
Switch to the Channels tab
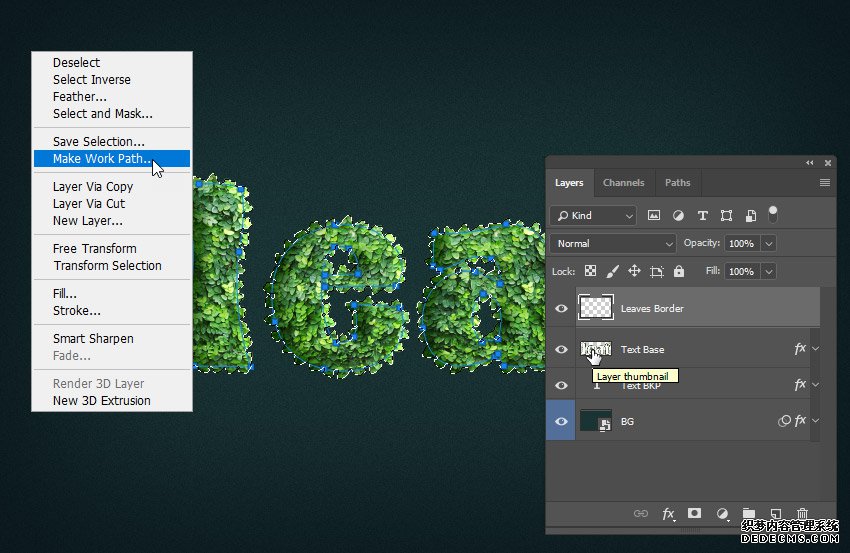tap(623, 183)
